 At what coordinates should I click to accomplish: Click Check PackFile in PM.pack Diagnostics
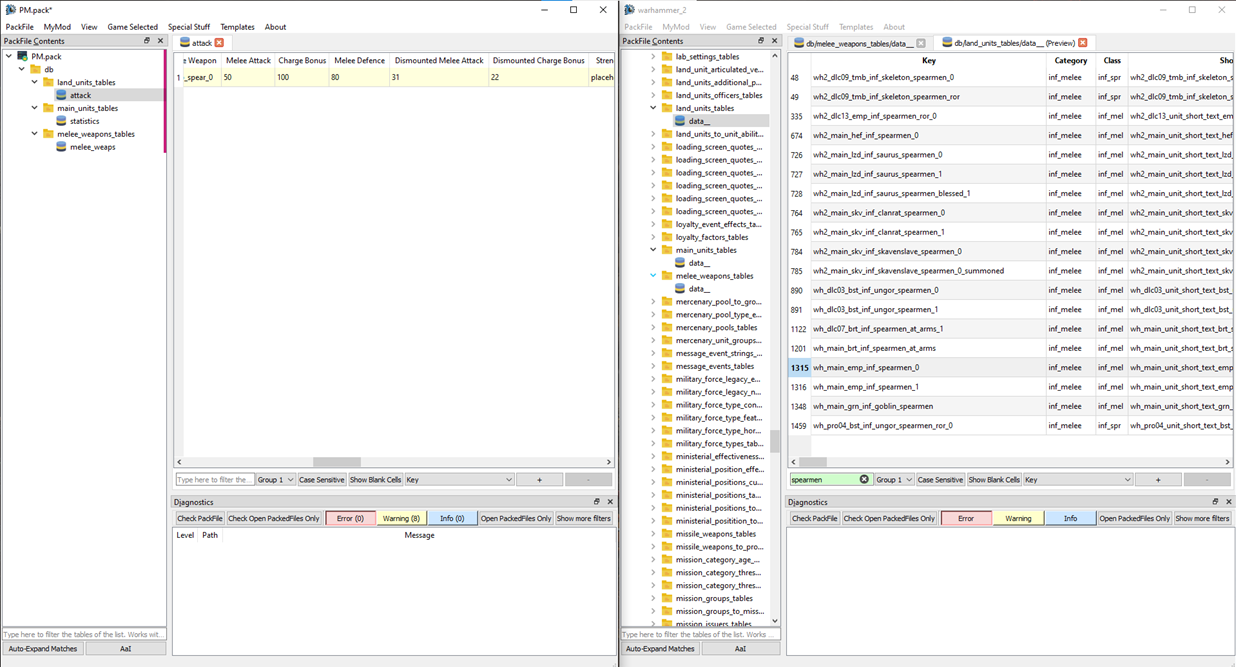click(200, 518)
